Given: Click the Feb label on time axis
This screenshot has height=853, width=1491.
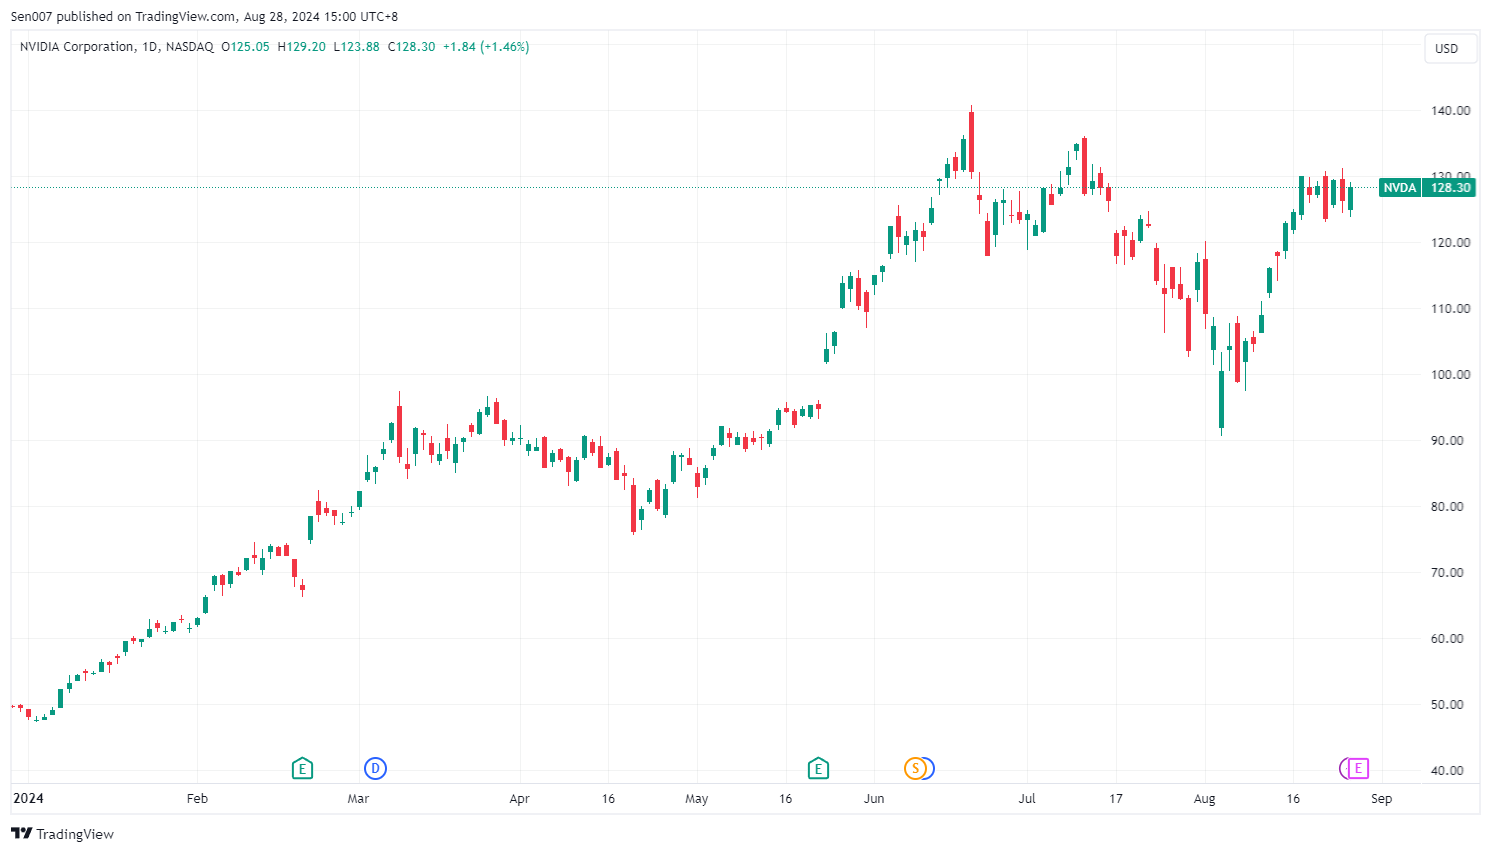Looking at the screenshot, I should [x=197, y=798].
